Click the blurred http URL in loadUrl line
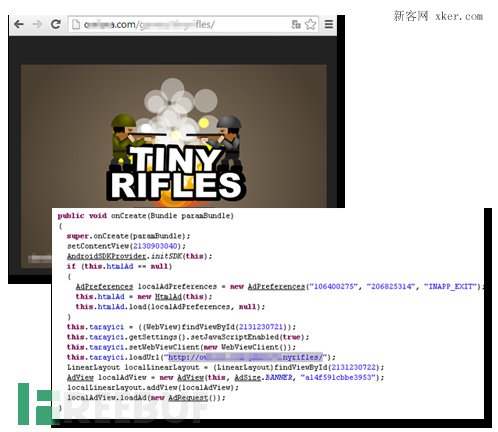Screen dimensions: 498x432 (x=245, y=357)
